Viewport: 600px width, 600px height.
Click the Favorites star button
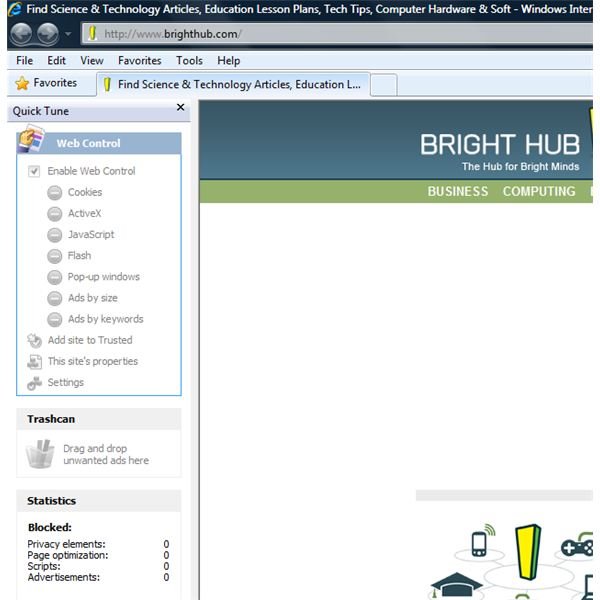46,83
